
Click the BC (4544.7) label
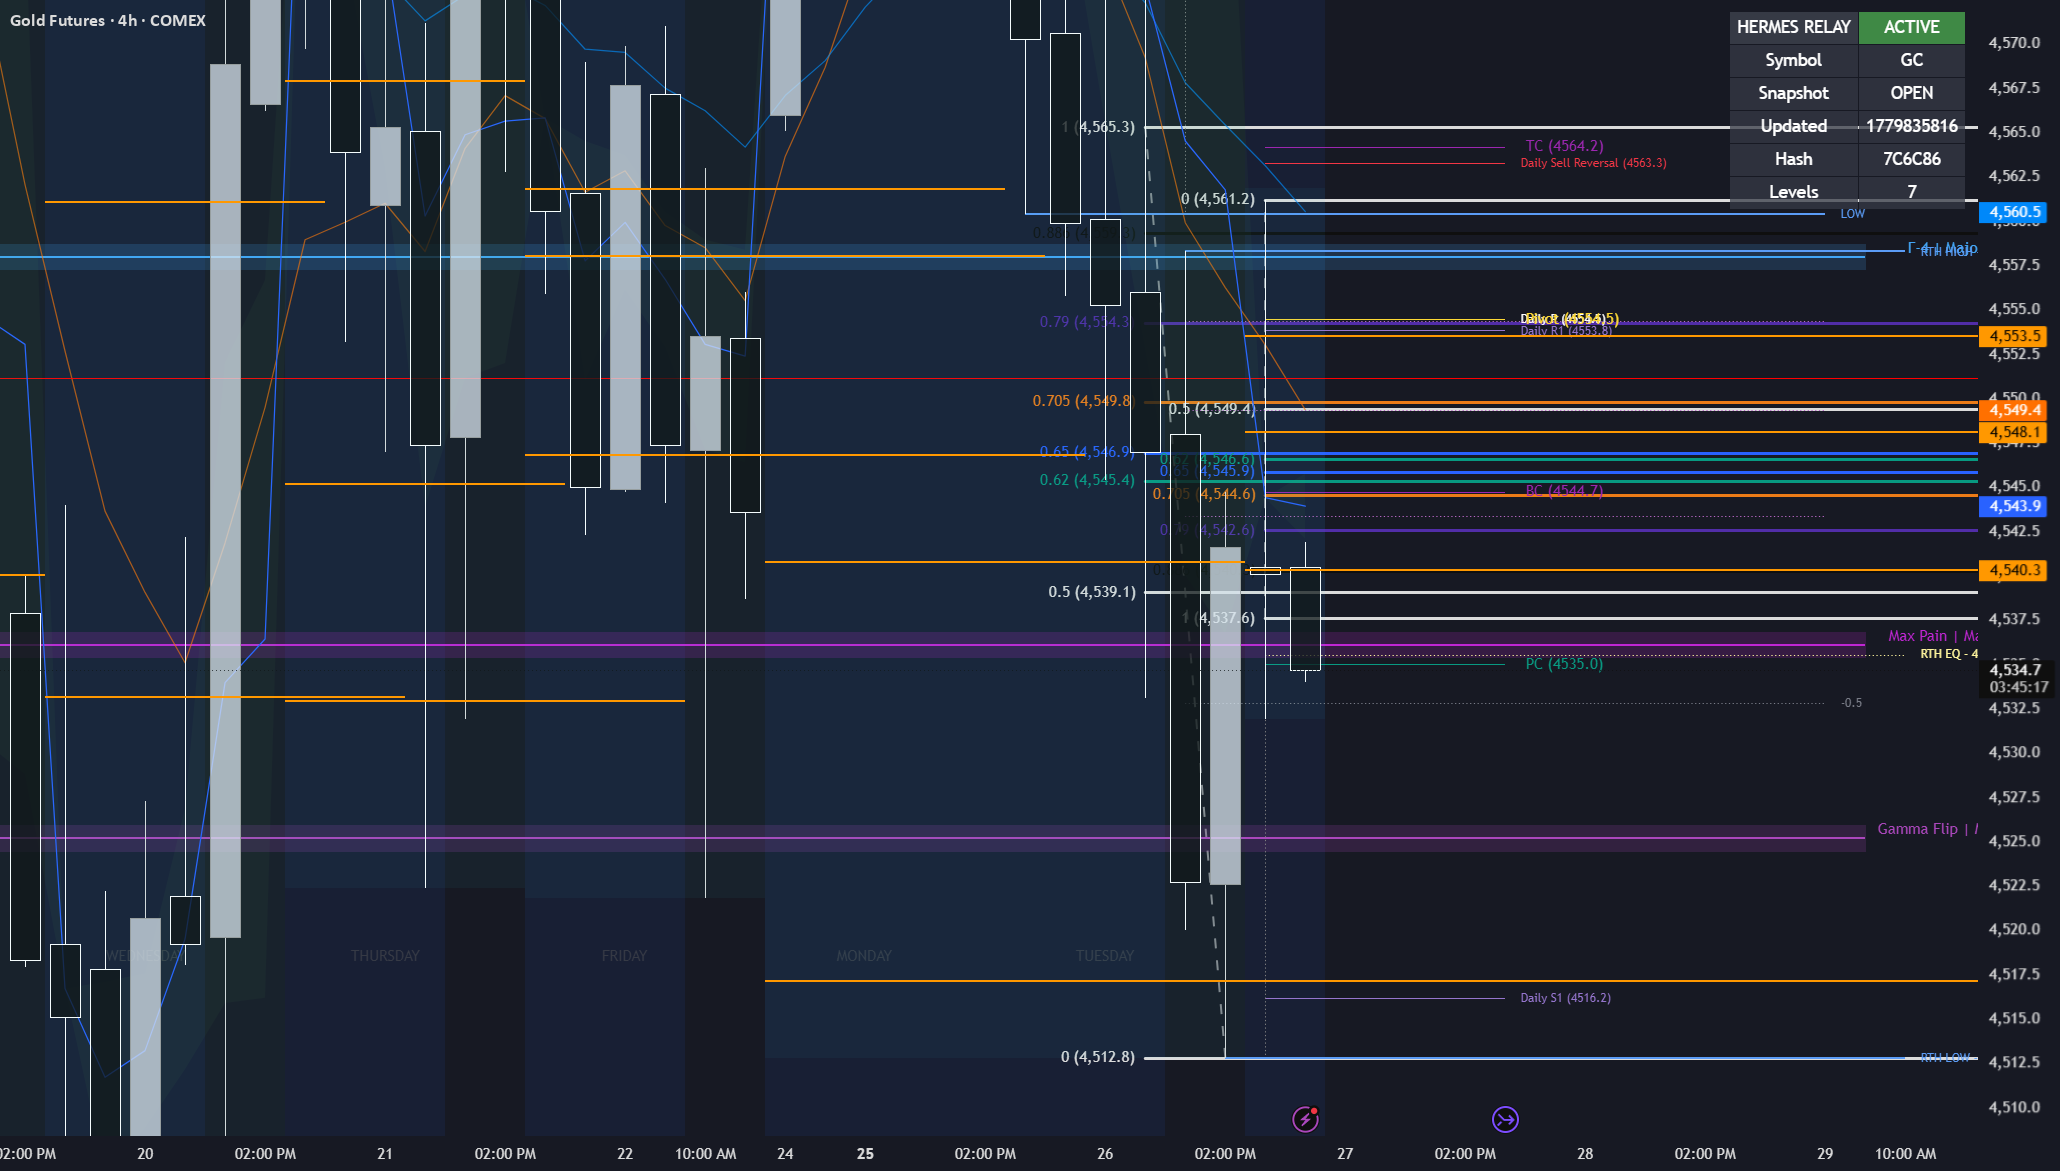click(x=1564, y=490)
